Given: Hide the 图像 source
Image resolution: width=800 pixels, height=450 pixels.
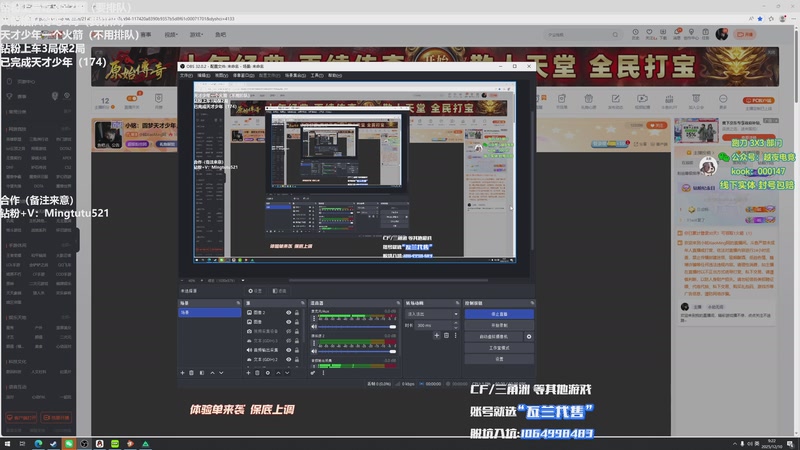Looking at the screenshot, I should pos(289,322).
